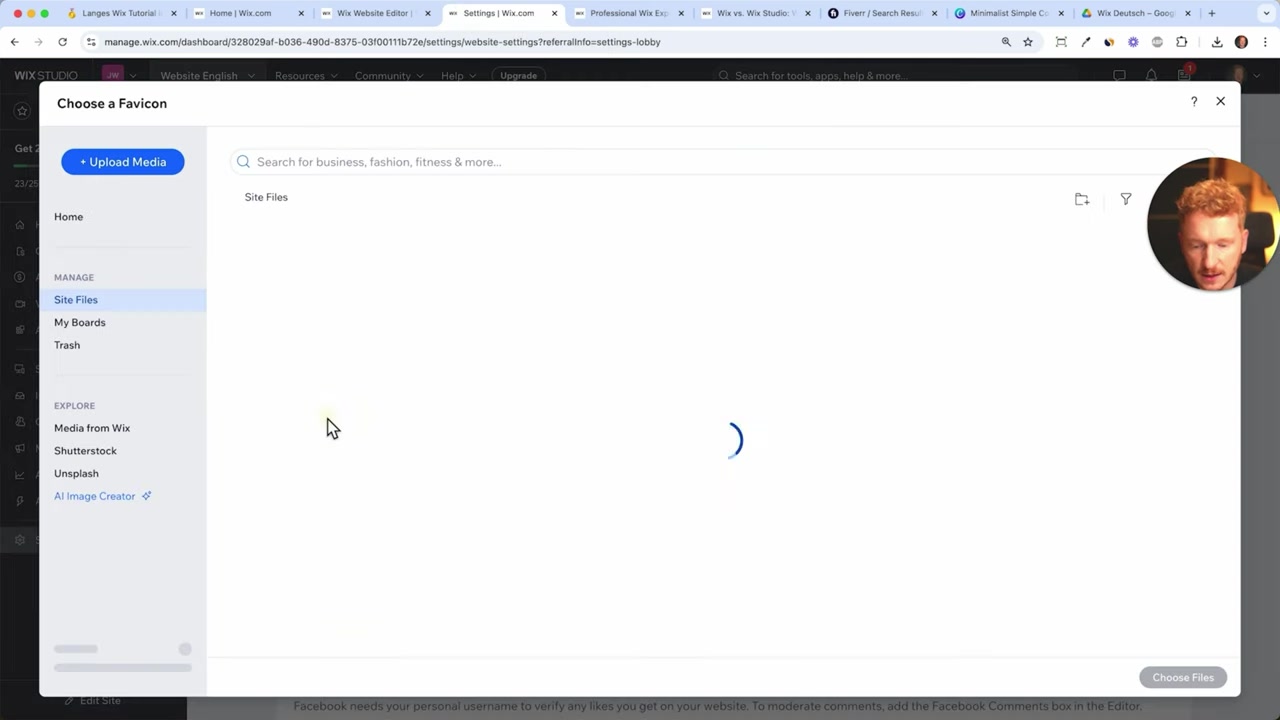Image resolution: width=1280 pixels, height=720 pixels.
Task: Open My Boards section
Action: [79, 323]
